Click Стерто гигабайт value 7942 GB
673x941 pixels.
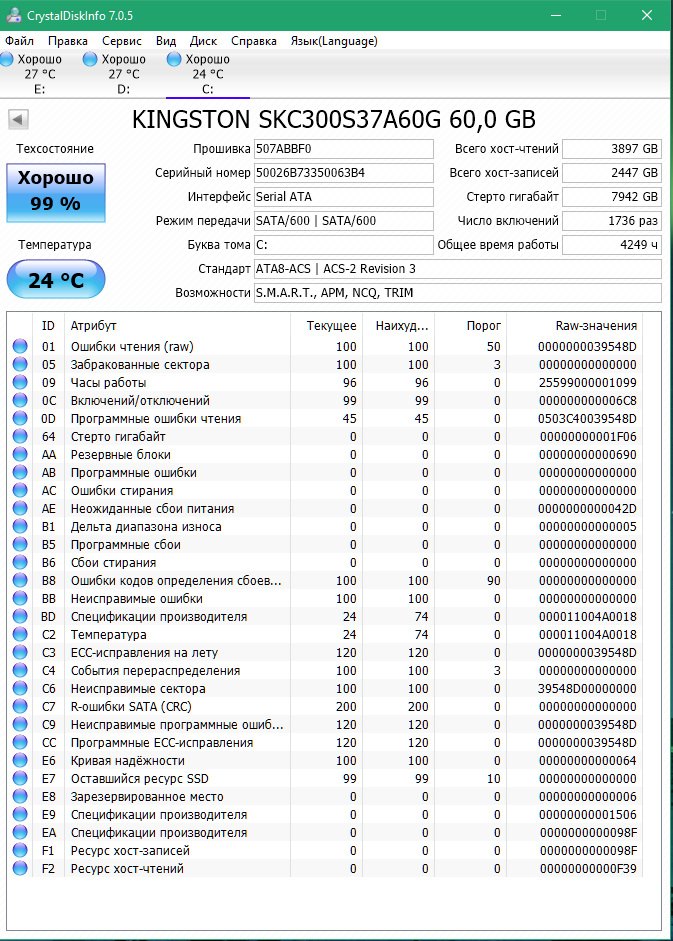click(612, 197)
